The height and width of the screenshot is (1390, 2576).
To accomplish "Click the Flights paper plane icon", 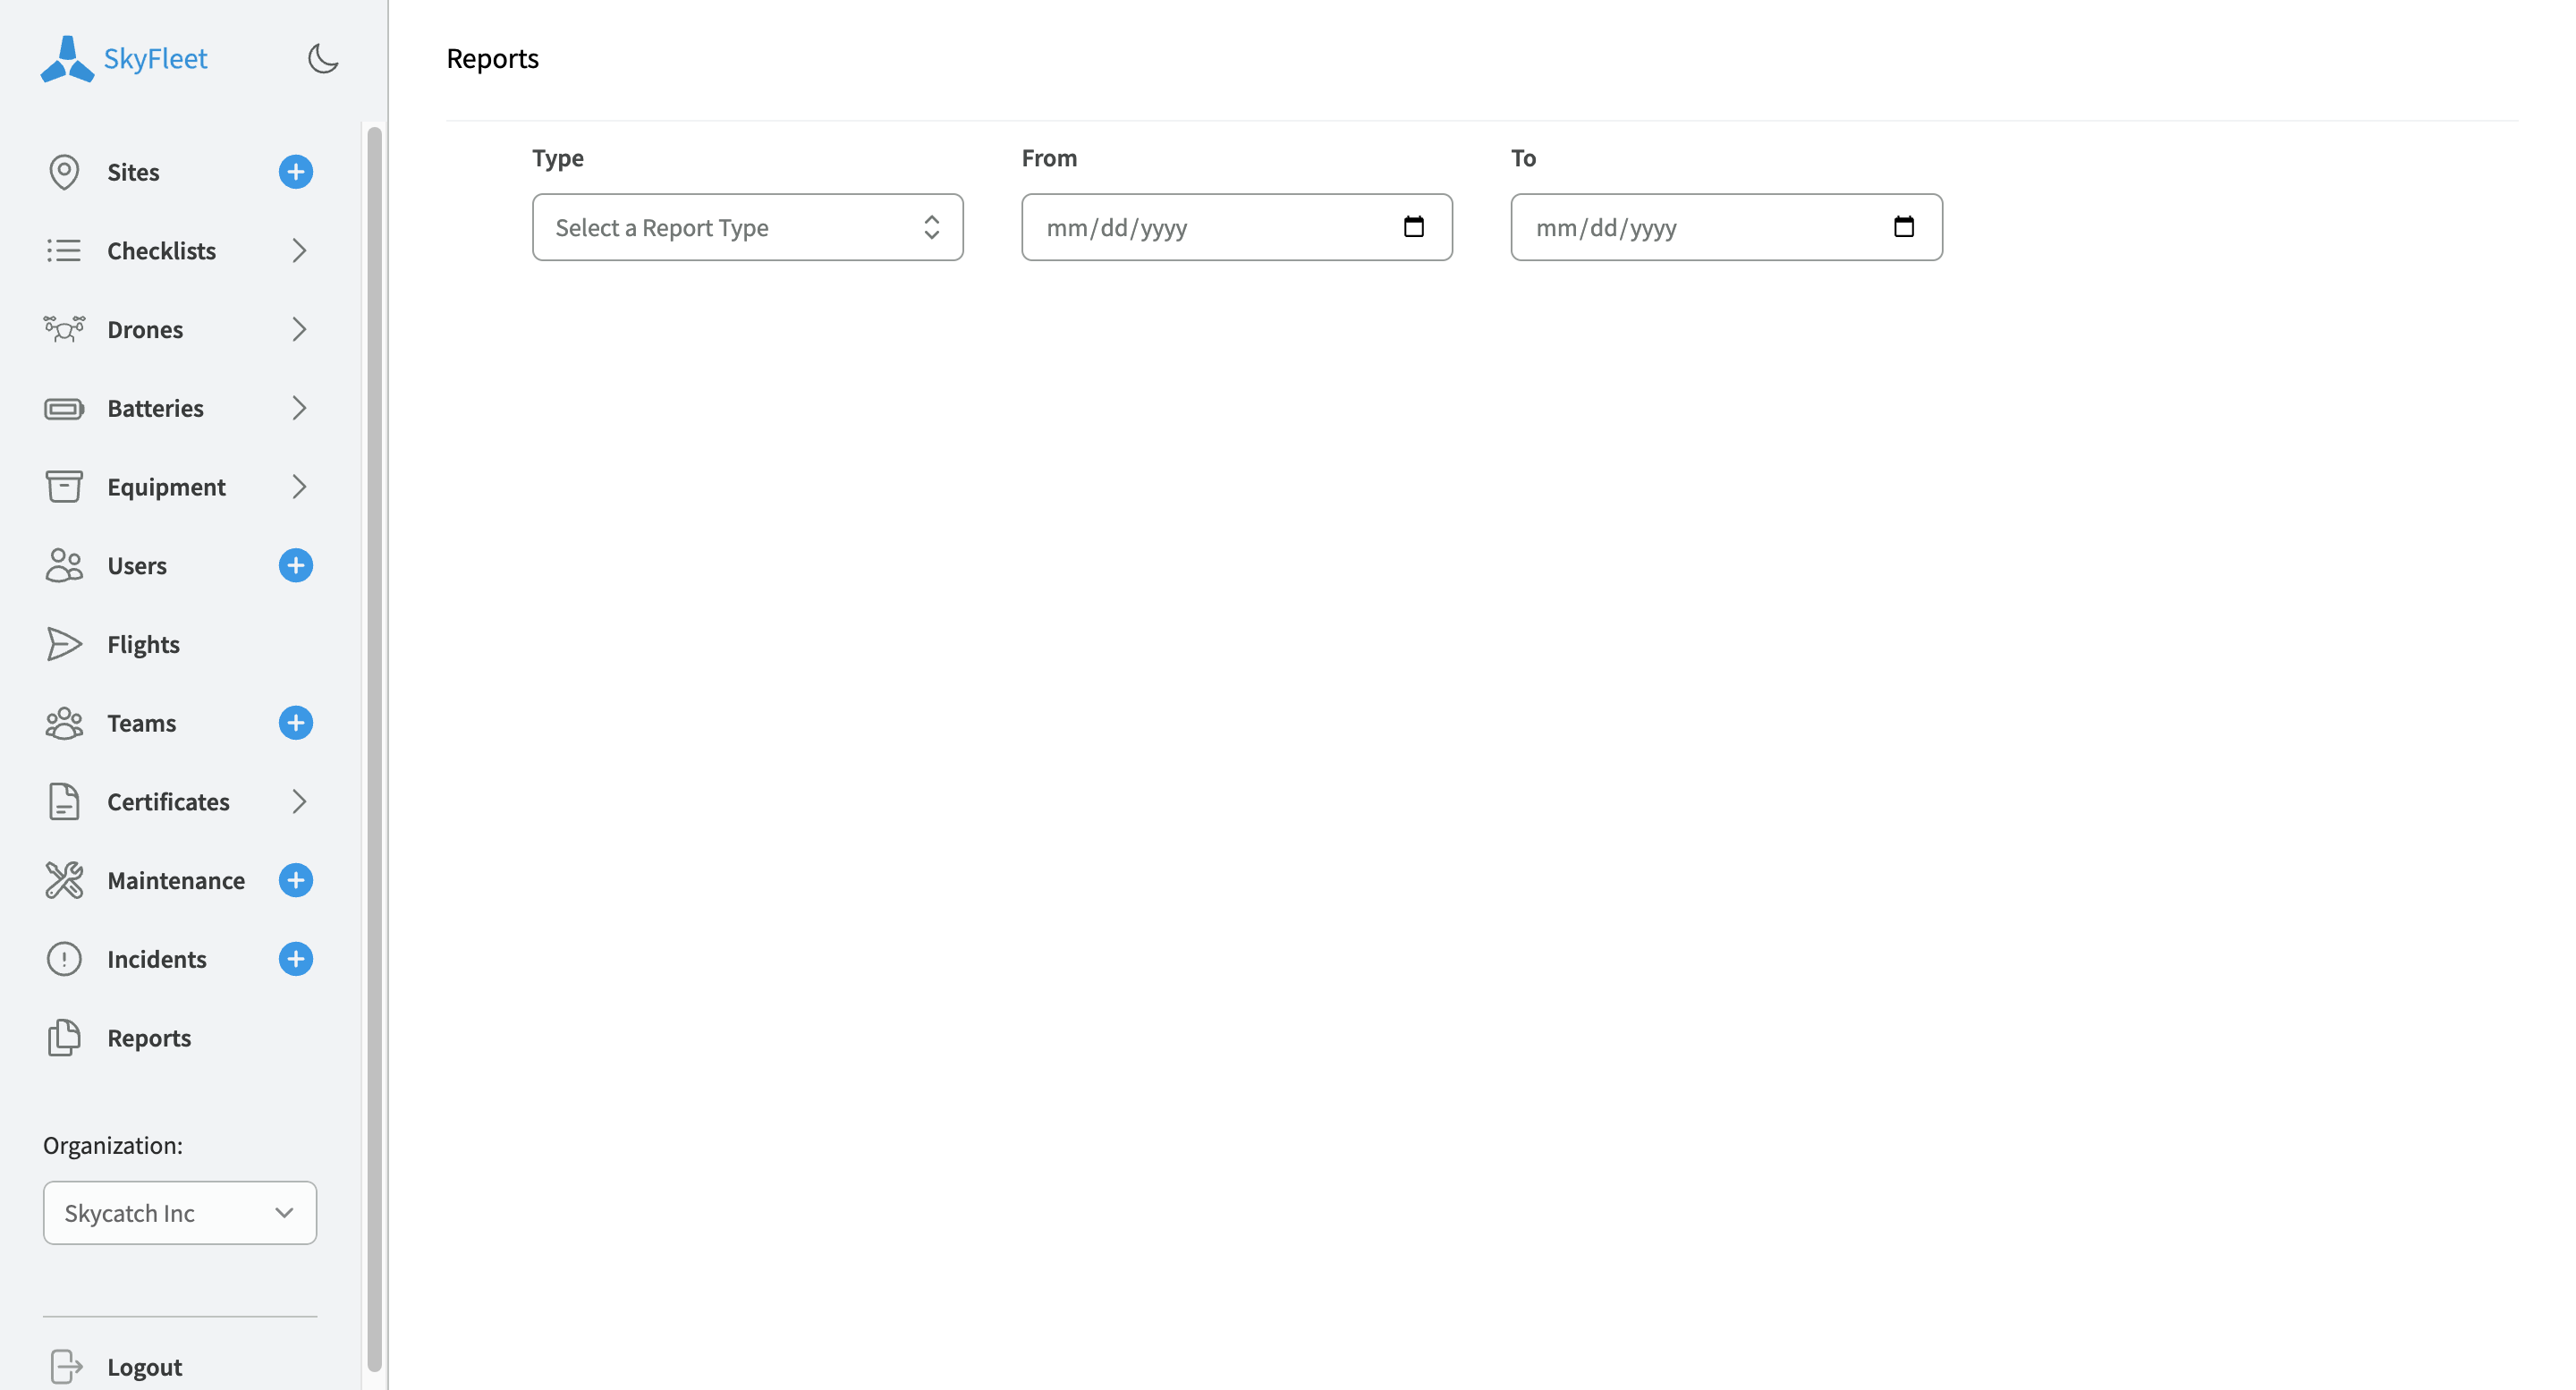I will pyautogui.click(x=64, y=644).
